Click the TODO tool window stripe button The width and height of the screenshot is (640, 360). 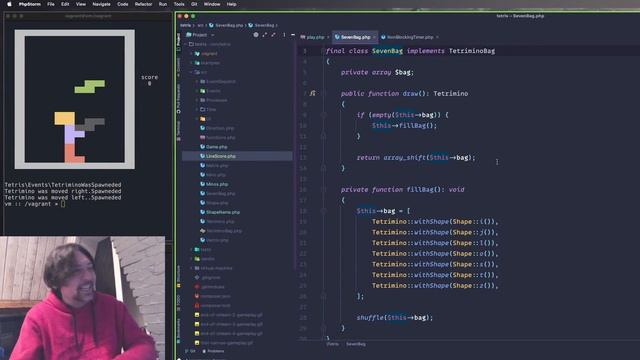(178, 304)
